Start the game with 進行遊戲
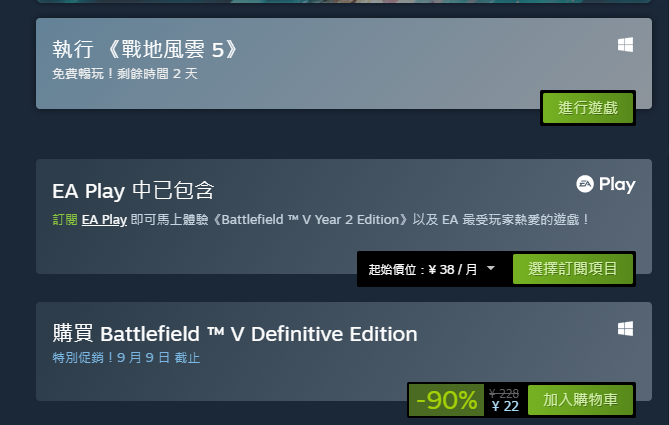Screen dimensions: 669x425 coord(588,108)
